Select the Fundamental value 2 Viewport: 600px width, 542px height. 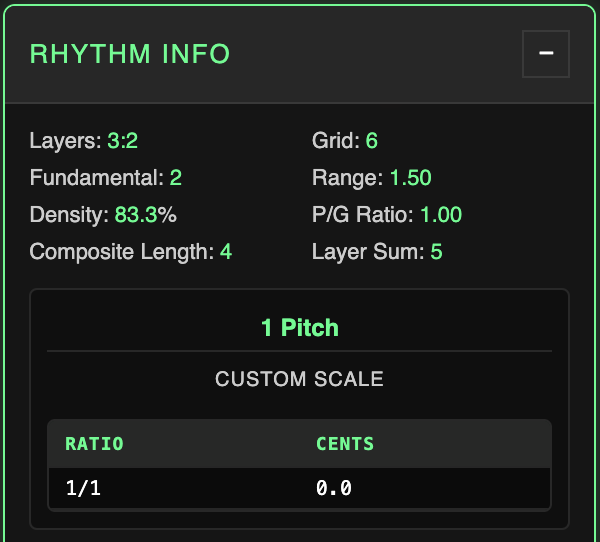[x=175, y=178]
